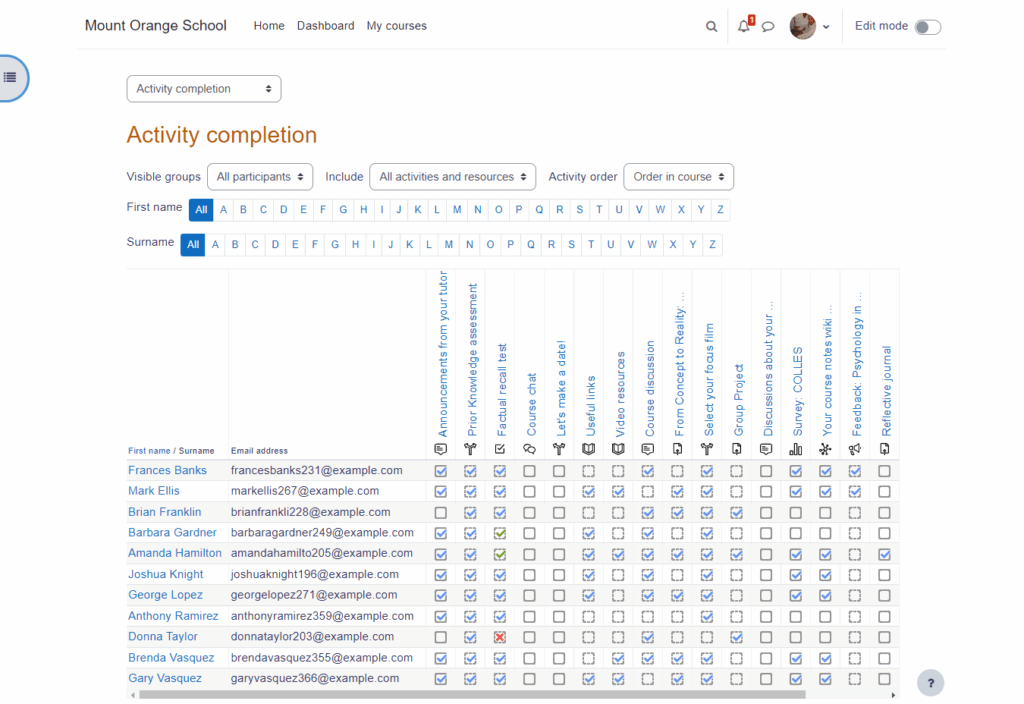Expand the user profile menu

(809, 27)
